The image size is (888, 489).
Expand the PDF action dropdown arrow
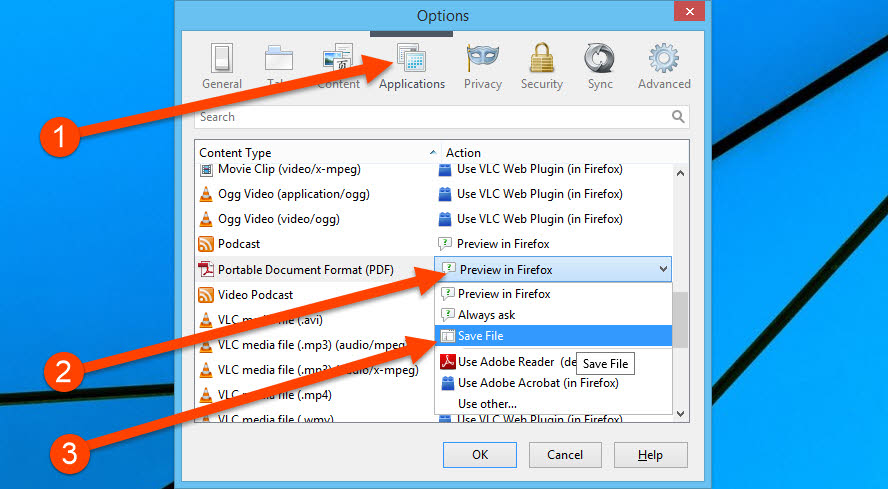663,270
